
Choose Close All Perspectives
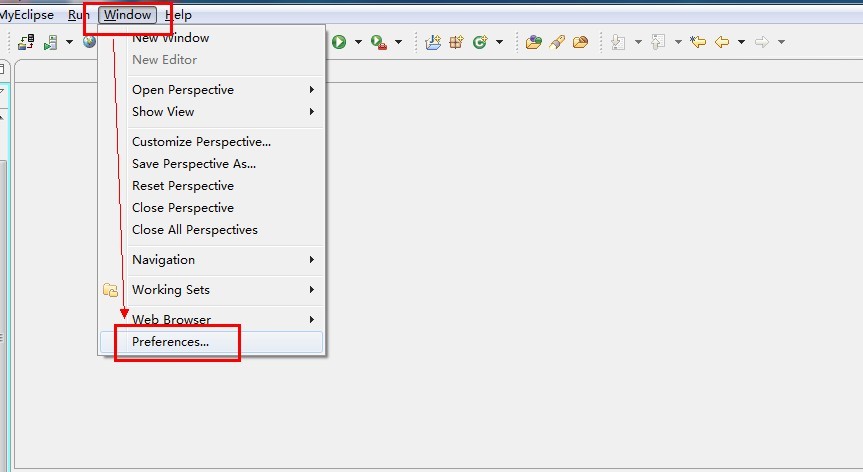[x=212, y=229]
